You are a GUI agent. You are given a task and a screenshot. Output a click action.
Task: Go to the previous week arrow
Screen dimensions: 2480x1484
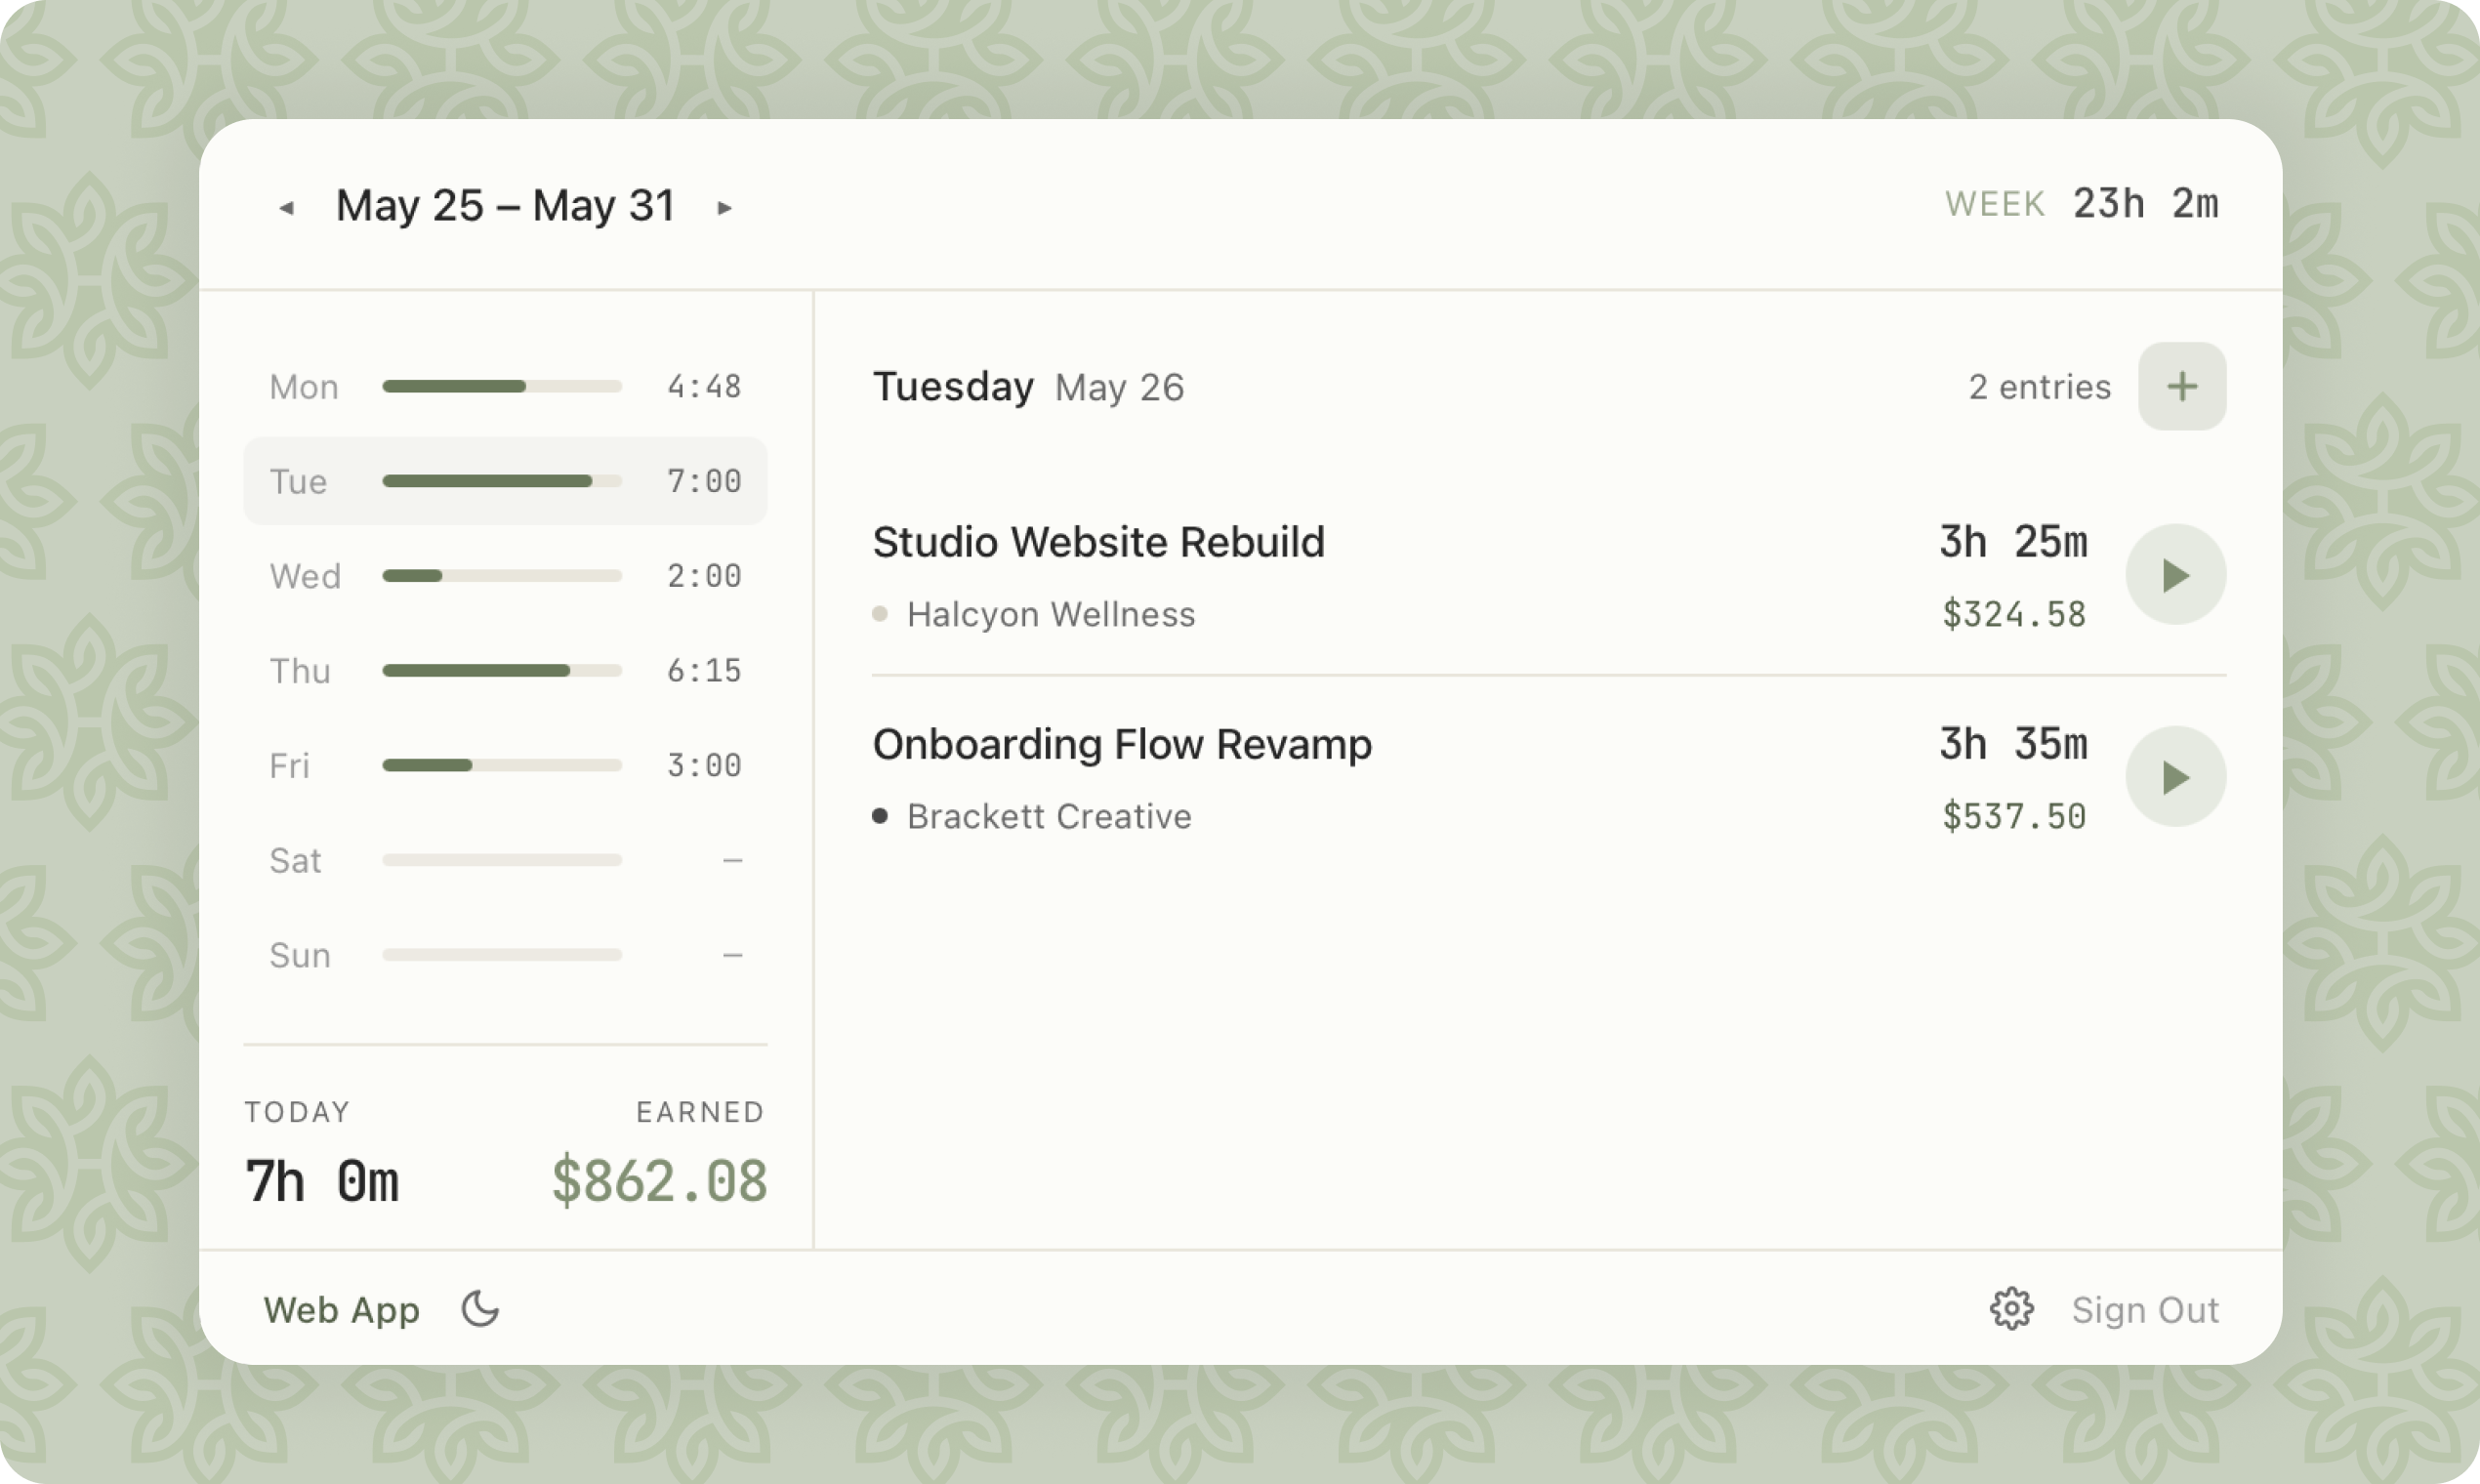point(286,208)
